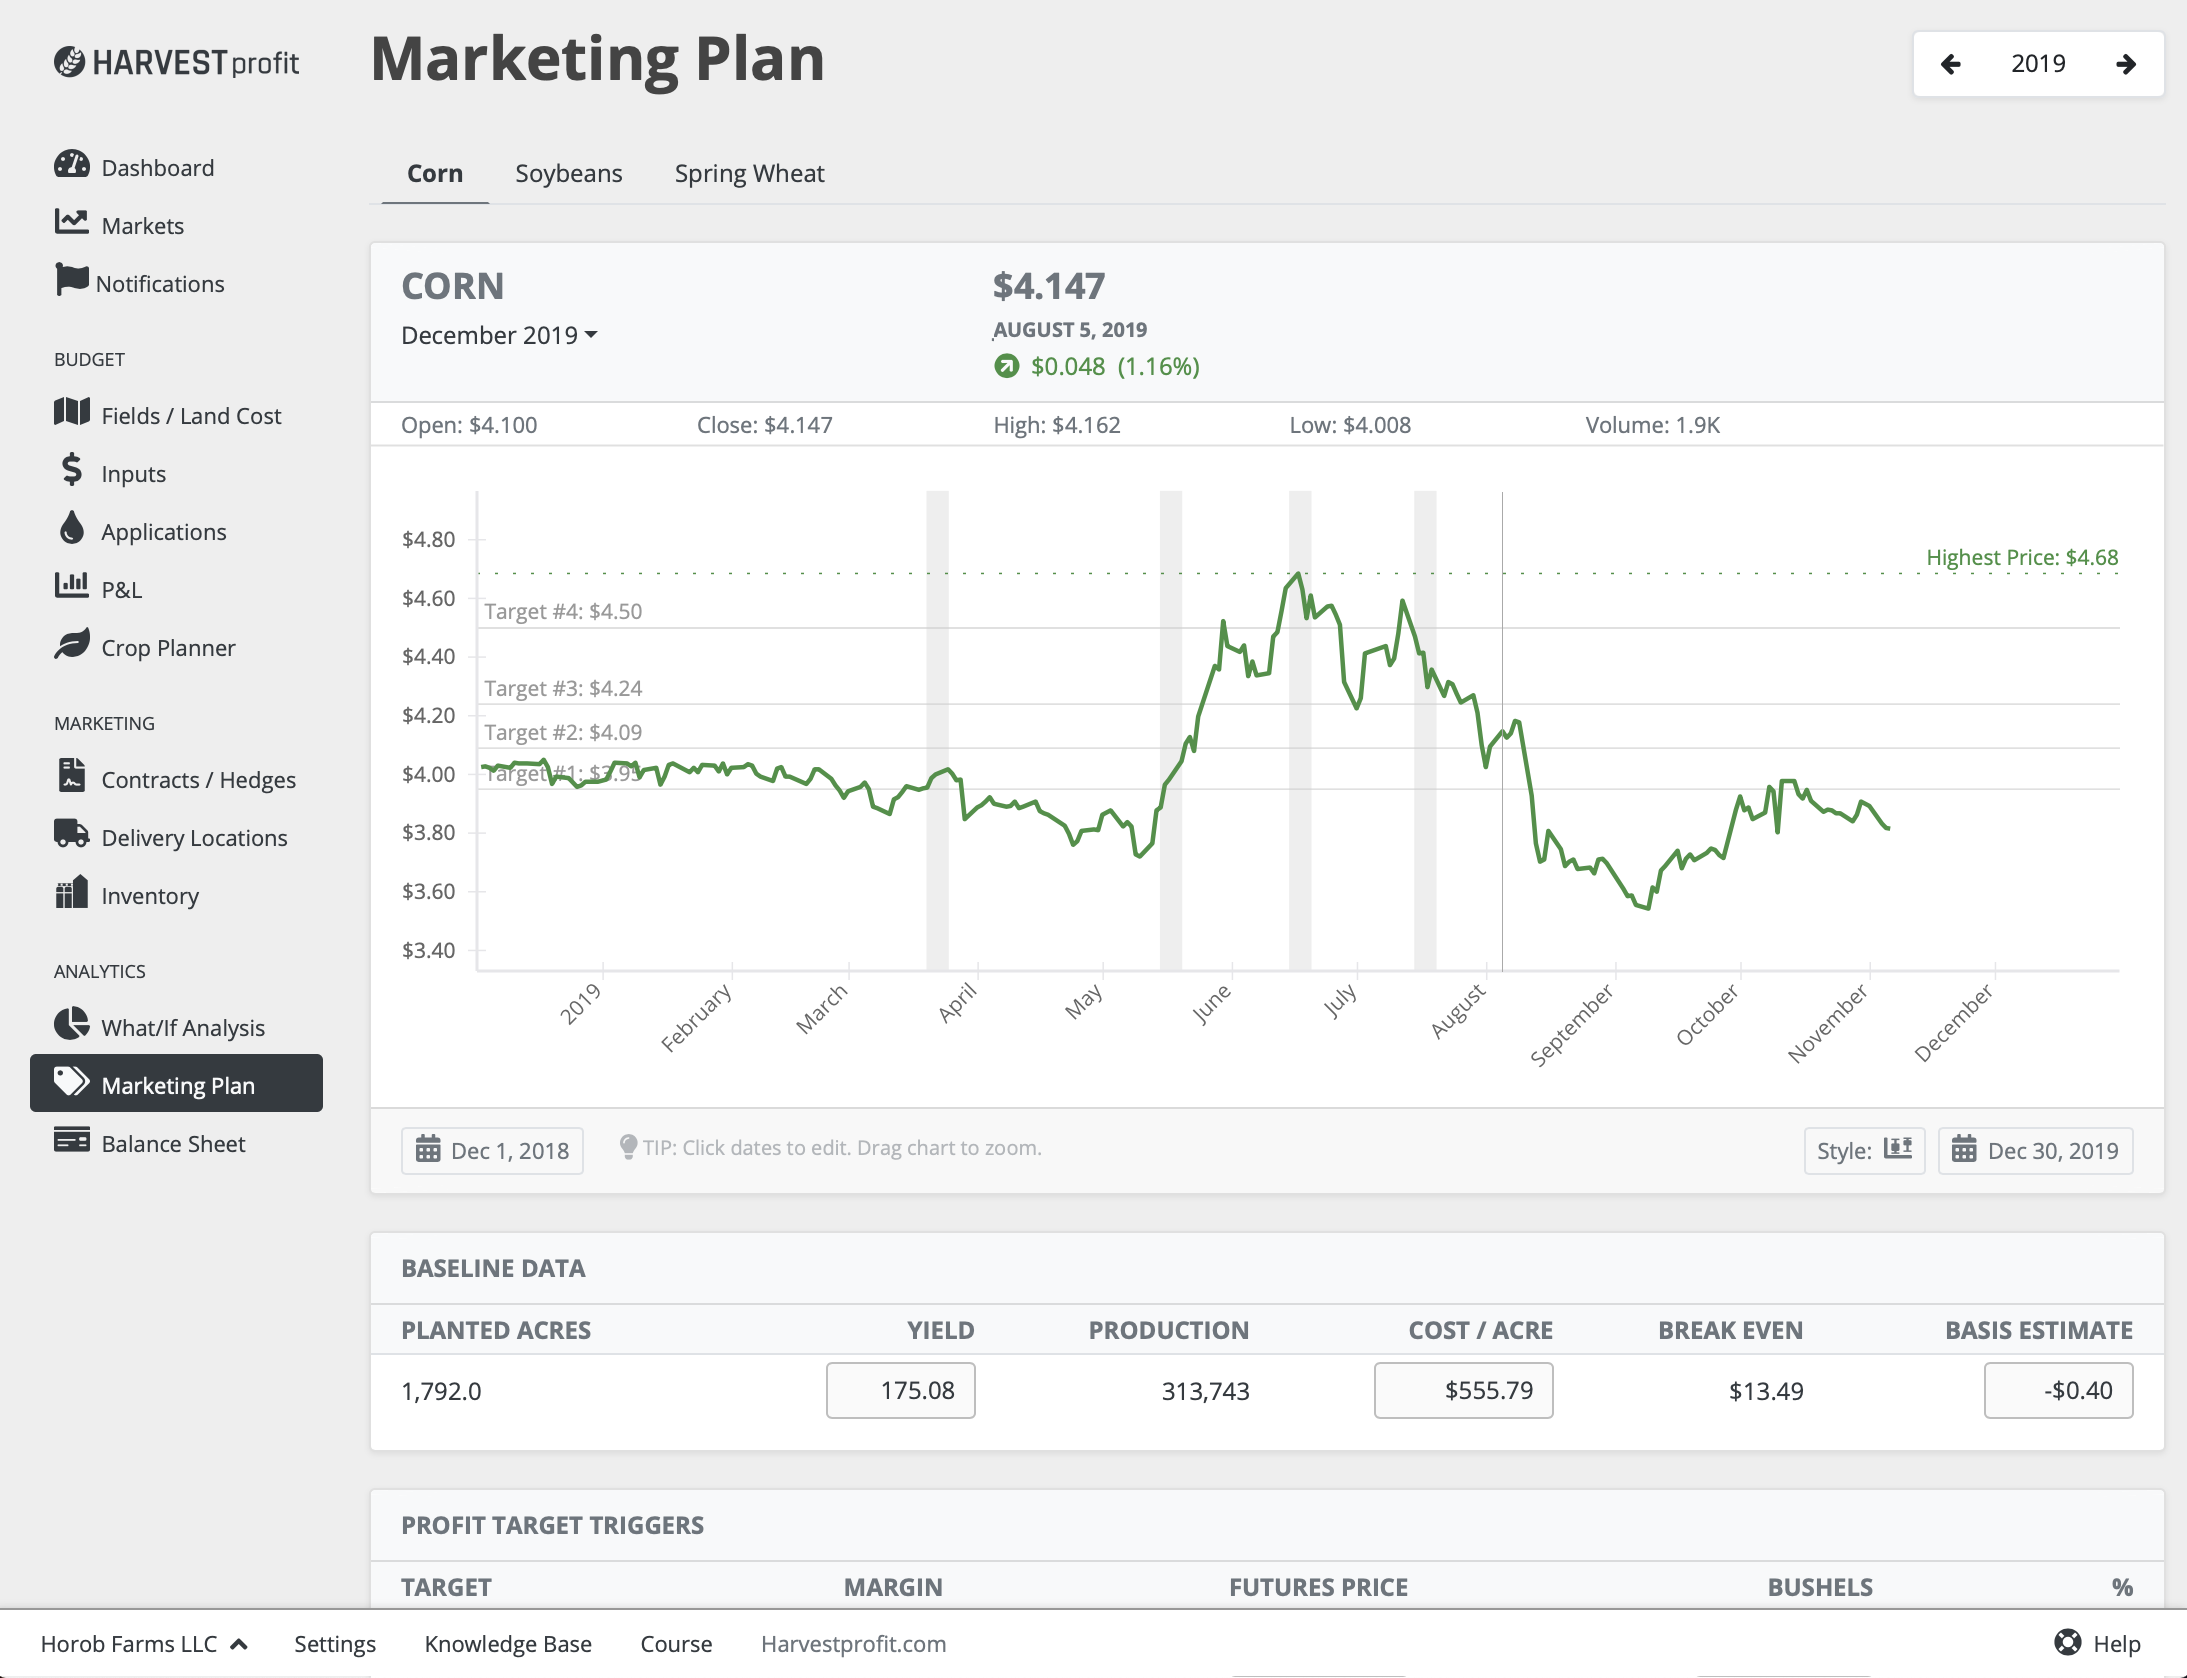Edit the chart start date Dec 1, 2018
The width and height of the screenshot is (2187, 1678).
click(492, 1150)
